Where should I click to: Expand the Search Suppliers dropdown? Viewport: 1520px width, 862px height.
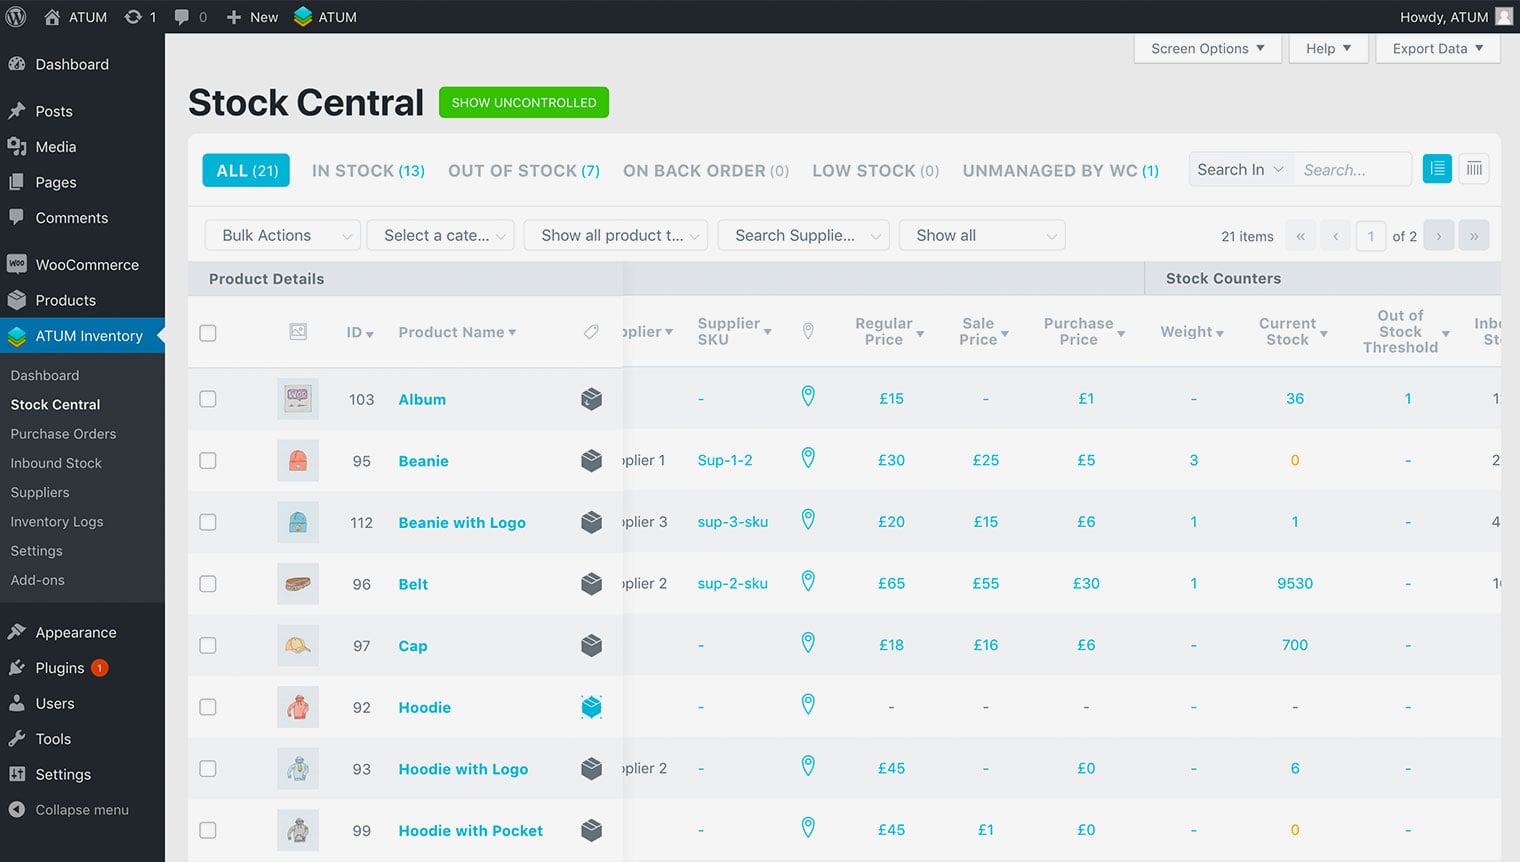point(804,236)
